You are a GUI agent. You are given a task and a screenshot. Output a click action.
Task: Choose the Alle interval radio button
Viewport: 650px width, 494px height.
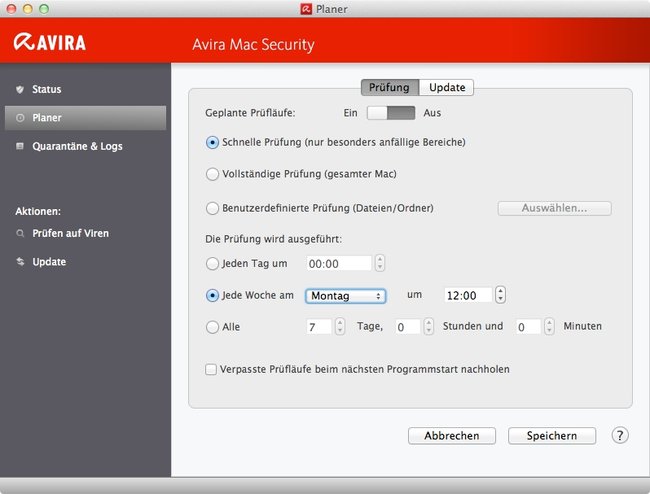(x=212, y=327)
